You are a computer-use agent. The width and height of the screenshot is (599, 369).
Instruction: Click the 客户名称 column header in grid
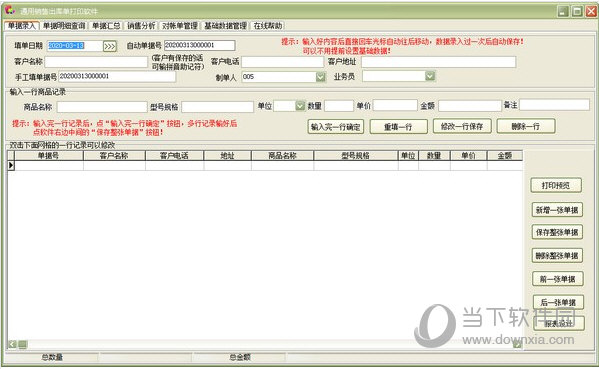pyautogui.click(x=114, y=155)
